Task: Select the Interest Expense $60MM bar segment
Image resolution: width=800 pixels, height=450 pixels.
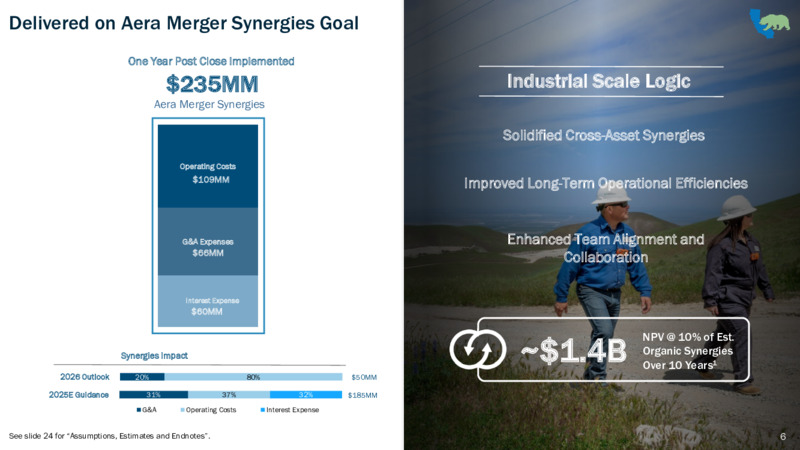Action: tap(208, 301)
